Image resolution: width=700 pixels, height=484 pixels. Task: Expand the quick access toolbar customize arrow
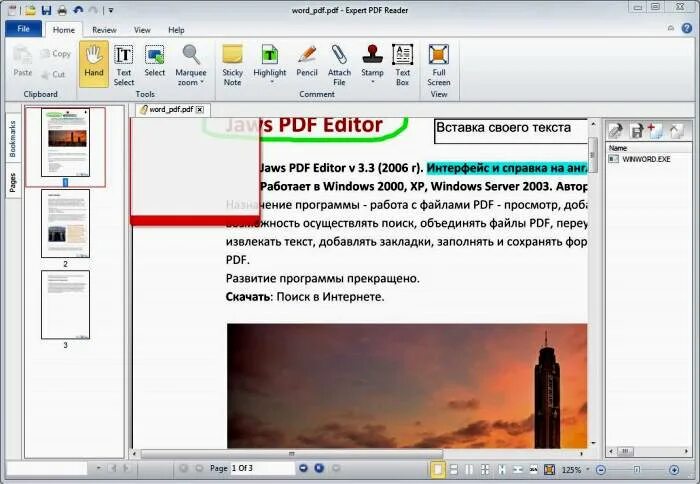pyautogui.click(x=111, y=10)
